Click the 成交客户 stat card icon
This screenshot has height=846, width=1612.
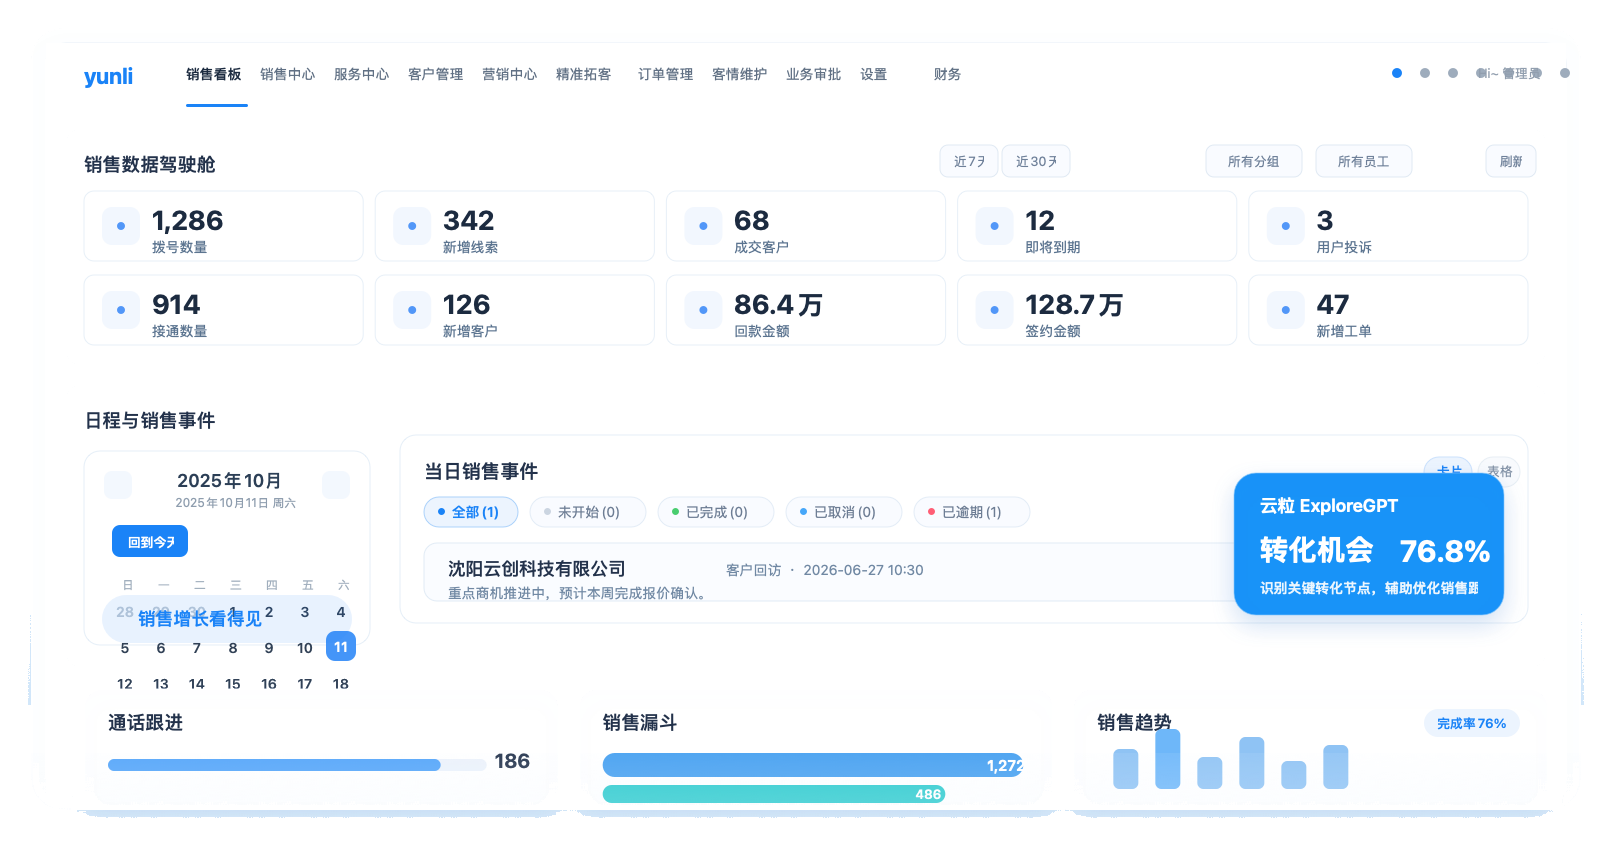pyautogui.click(x=703, y=226)
